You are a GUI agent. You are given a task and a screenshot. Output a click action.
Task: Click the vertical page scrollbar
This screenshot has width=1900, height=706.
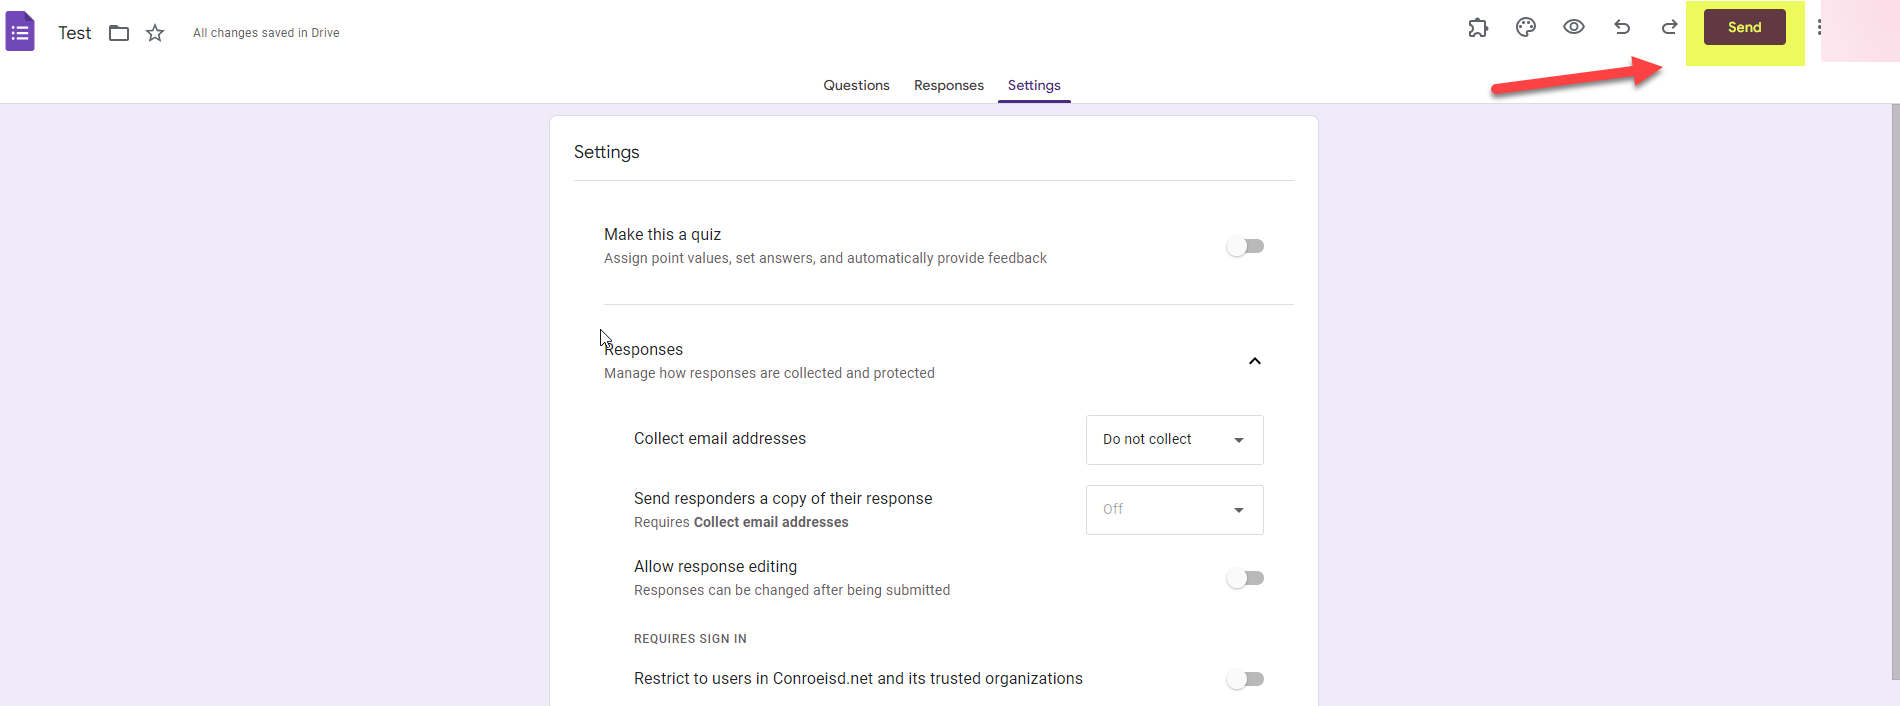point(1894,390)
